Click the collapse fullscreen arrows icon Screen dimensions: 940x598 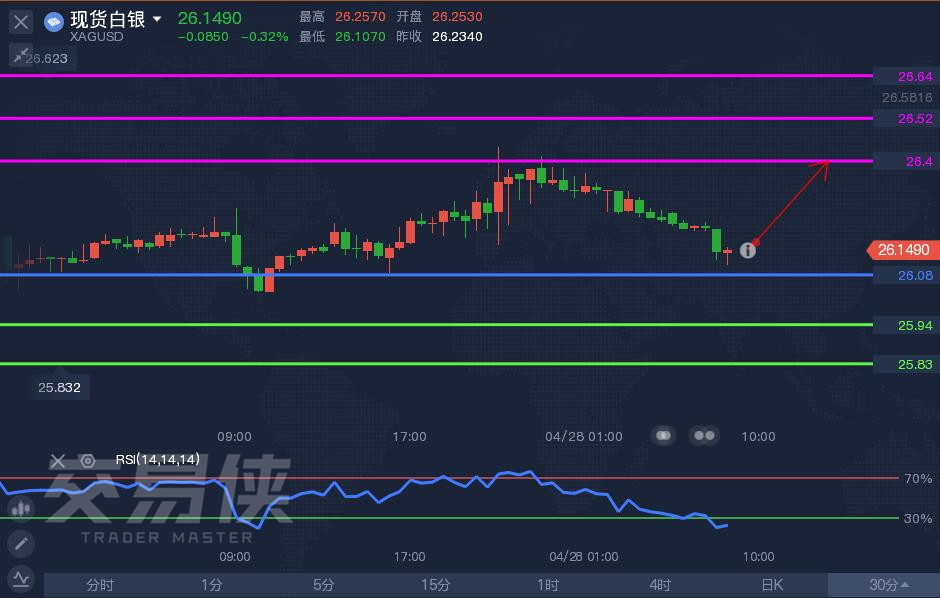pos(20,56)
